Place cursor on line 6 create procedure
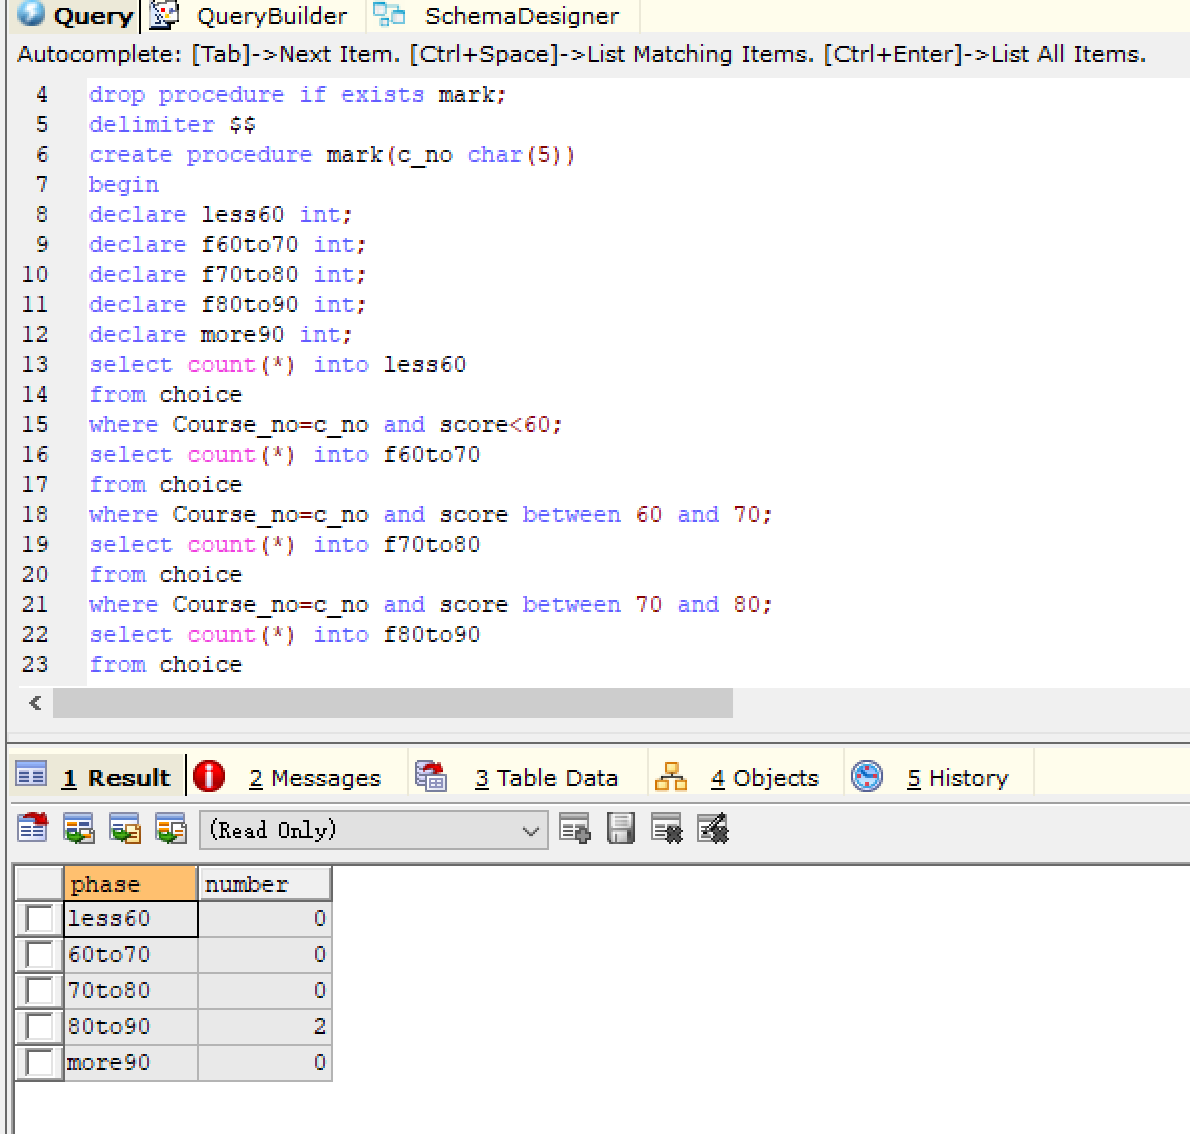The image size is (1190, 1134). click(332, 155)
